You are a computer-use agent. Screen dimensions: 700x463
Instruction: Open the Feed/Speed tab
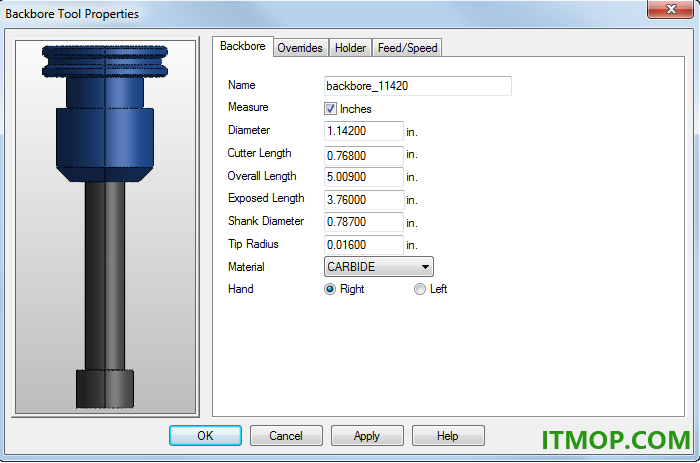[x=407, y=48]
